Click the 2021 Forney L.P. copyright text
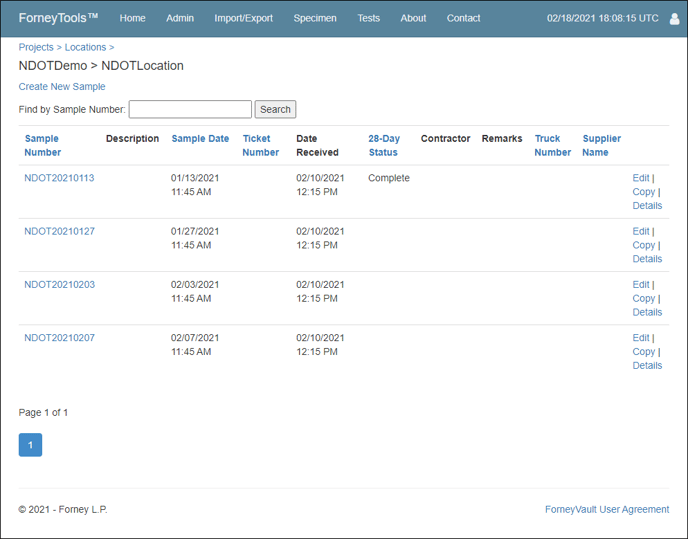Viewport: 688px width, 539px height. point(63,509)
